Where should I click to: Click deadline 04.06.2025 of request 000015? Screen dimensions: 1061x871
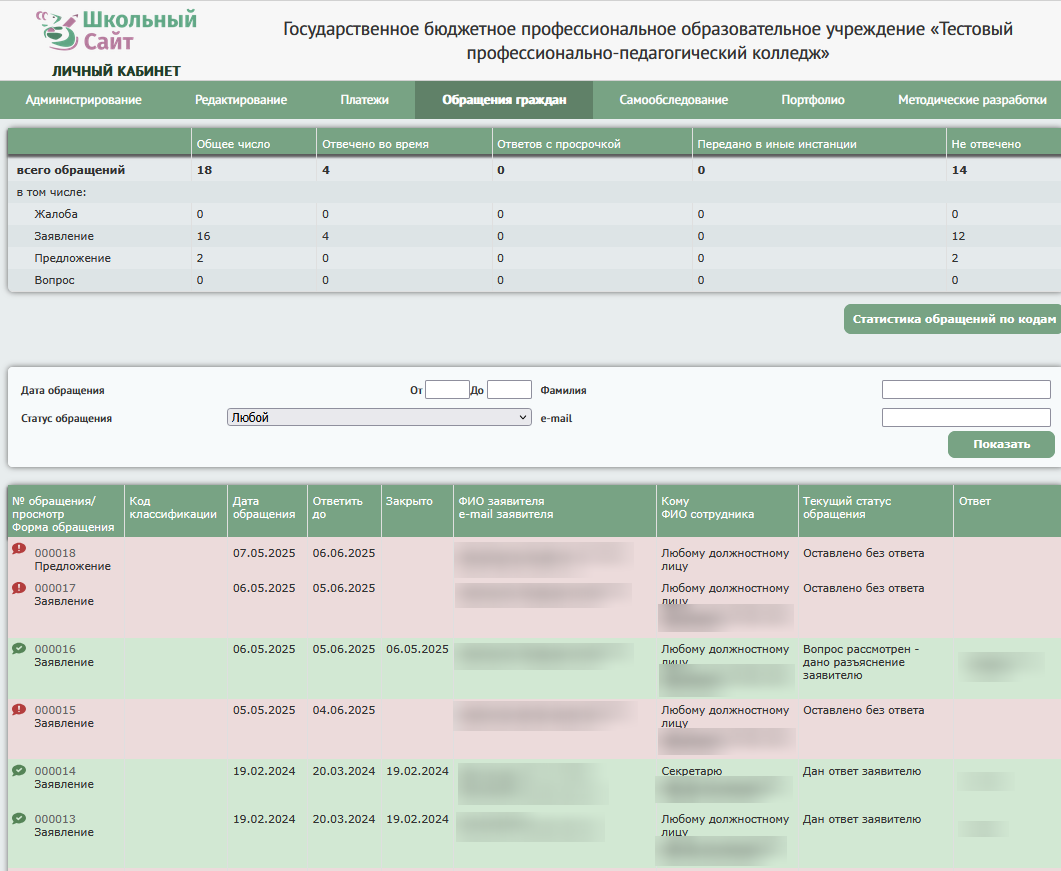pos(344,710)
